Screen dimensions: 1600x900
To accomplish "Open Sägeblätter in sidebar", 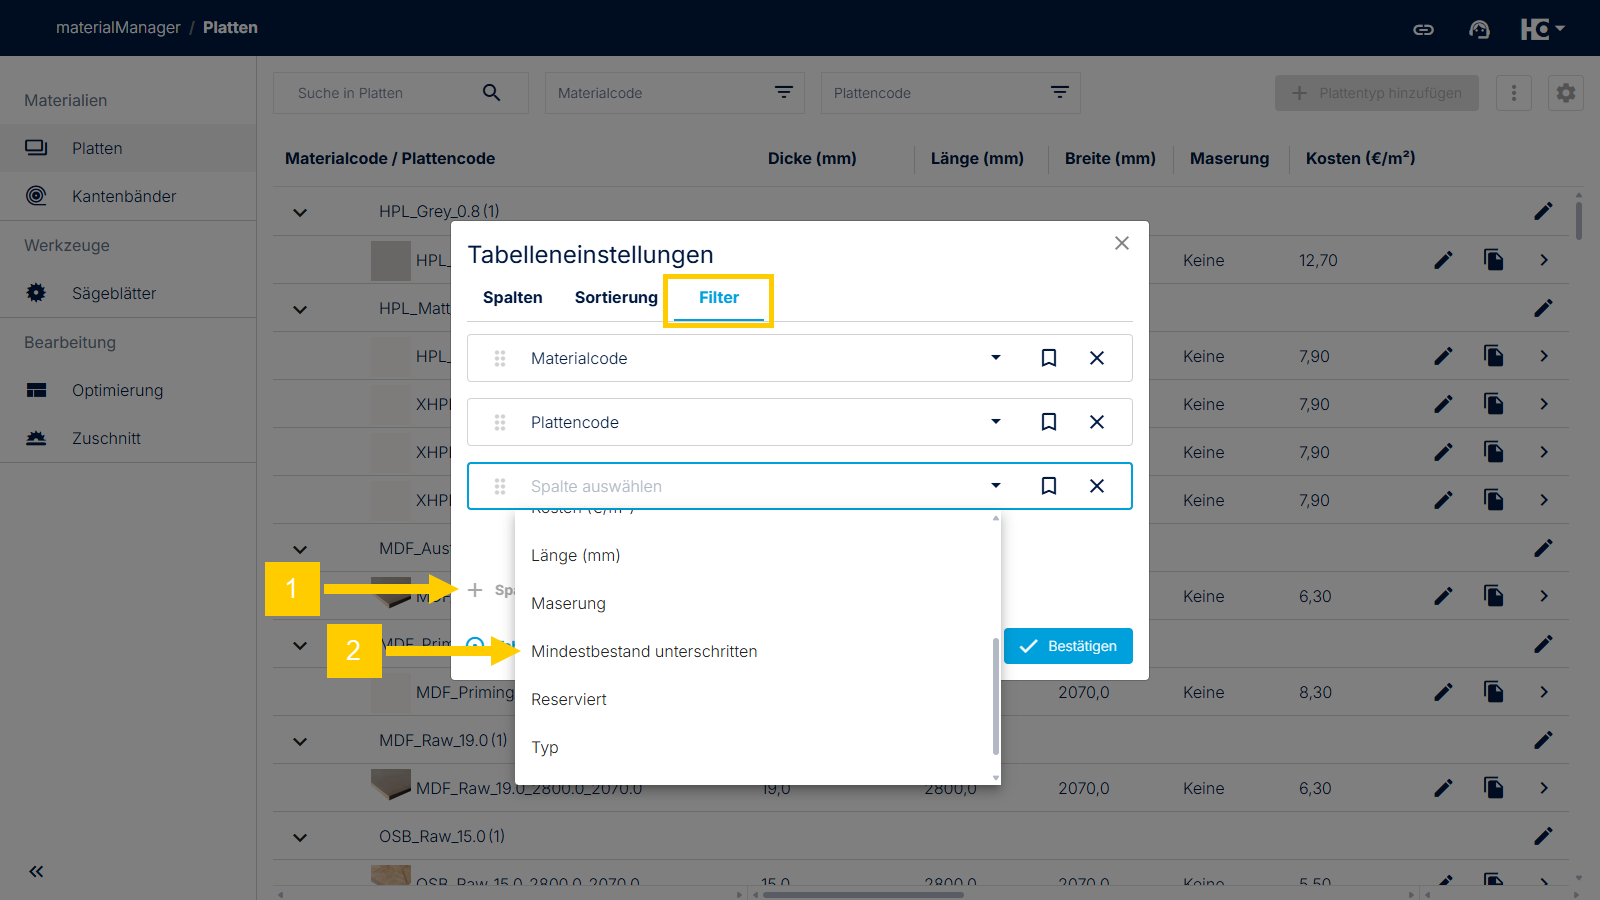I will pos(128,293).
